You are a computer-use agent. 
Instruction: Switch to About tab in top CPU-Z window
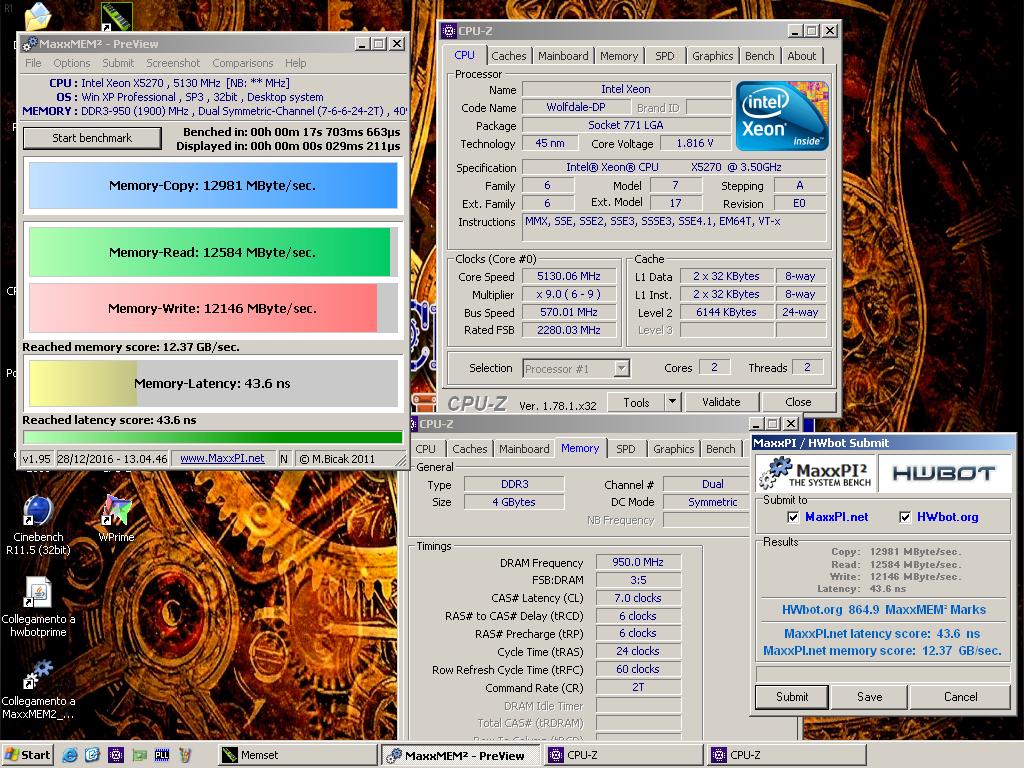coord(801,56)
